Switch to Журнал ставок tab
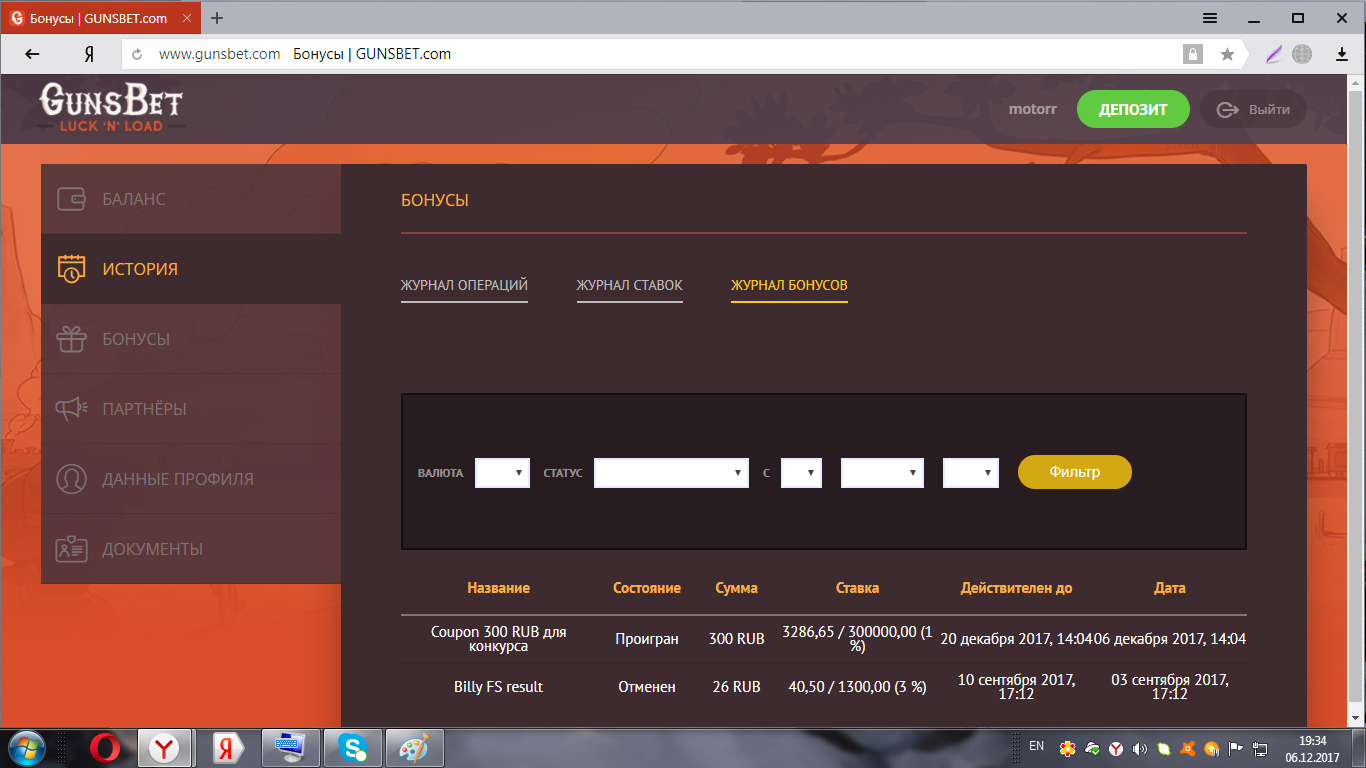The image size is (1366, 768). [x=630, y=285]
